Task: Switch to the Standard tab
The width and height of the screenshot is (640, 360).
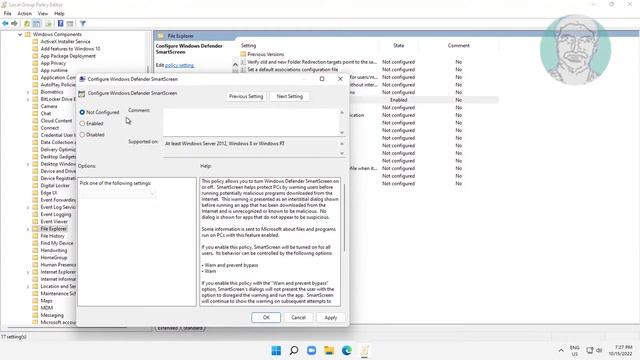Action: pos(193,328)
